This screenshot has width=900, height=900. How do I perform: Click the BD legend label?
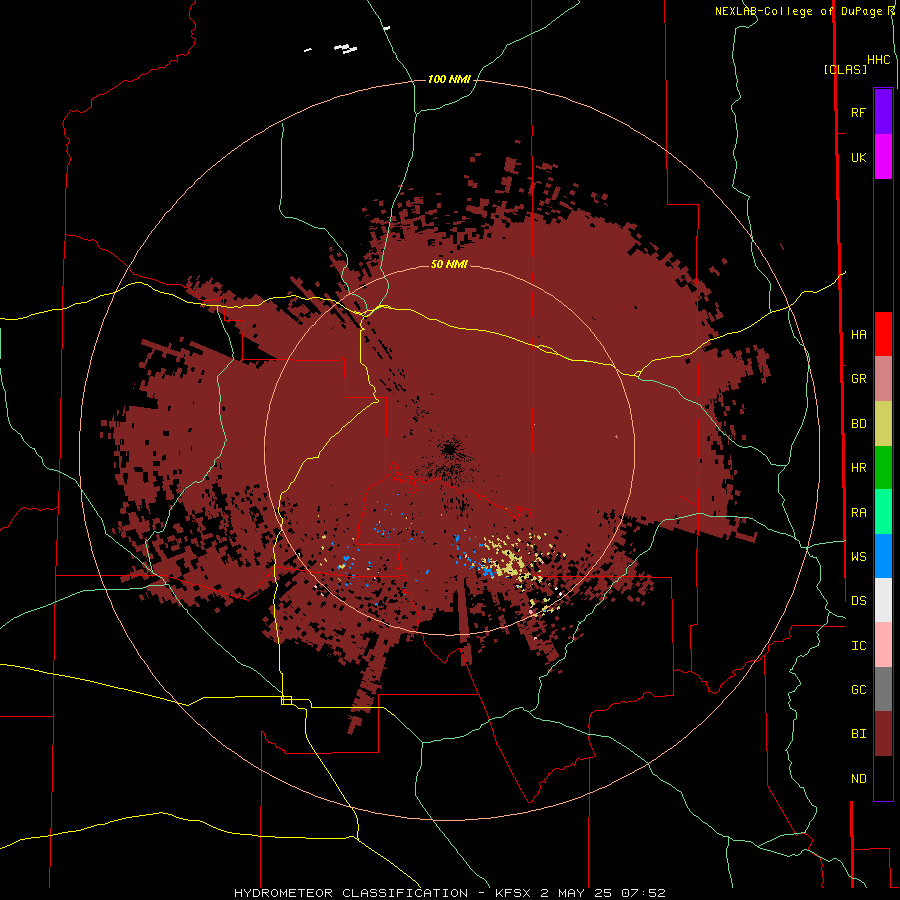858,424
